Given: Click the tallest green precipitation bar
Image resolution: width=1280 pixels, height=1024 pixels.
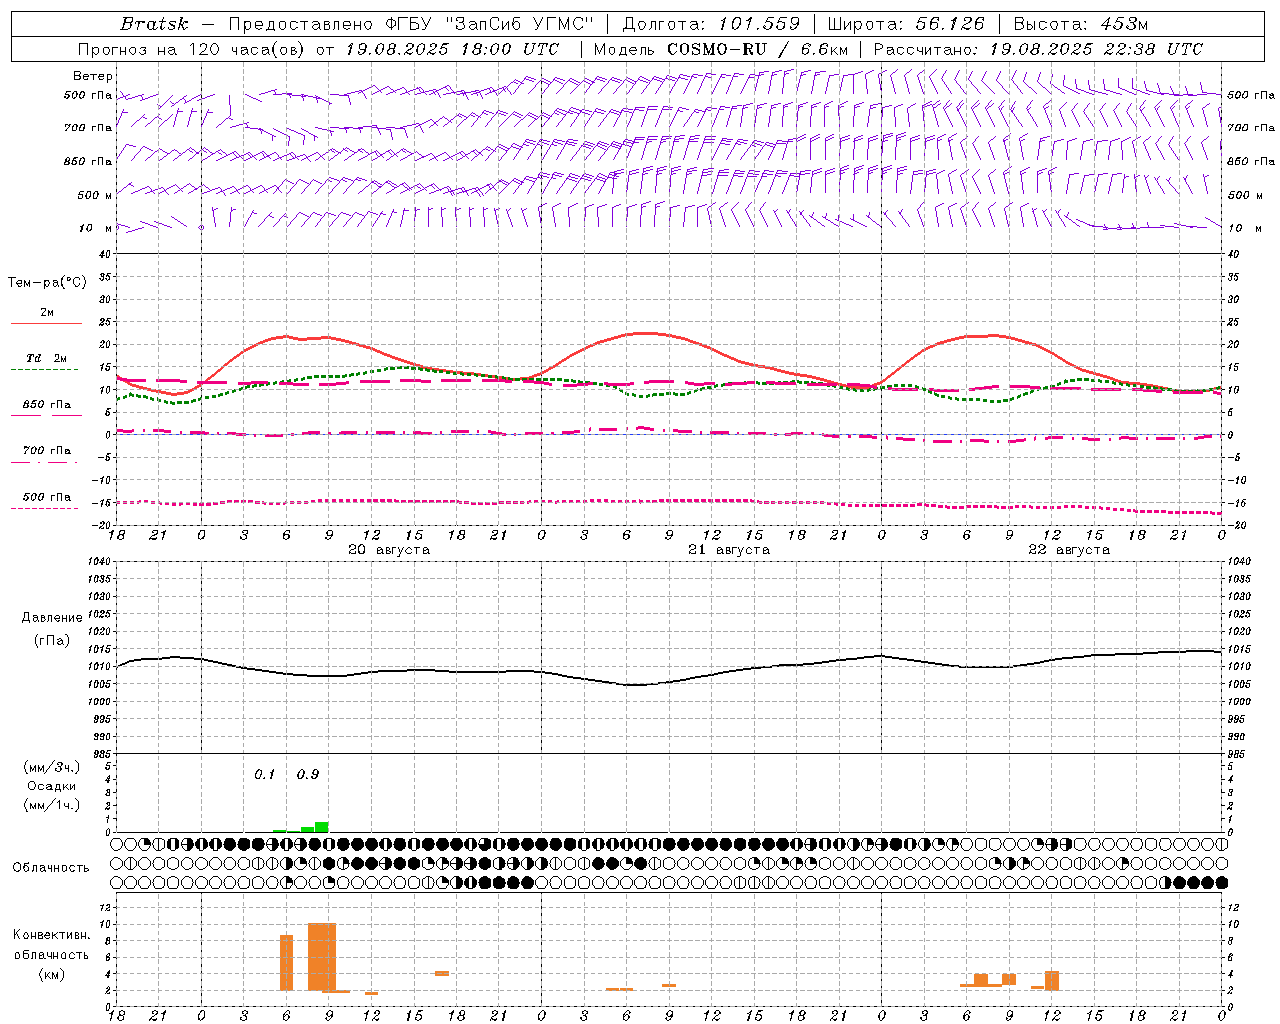Looking at the screenshot, I should pos(322,827).
